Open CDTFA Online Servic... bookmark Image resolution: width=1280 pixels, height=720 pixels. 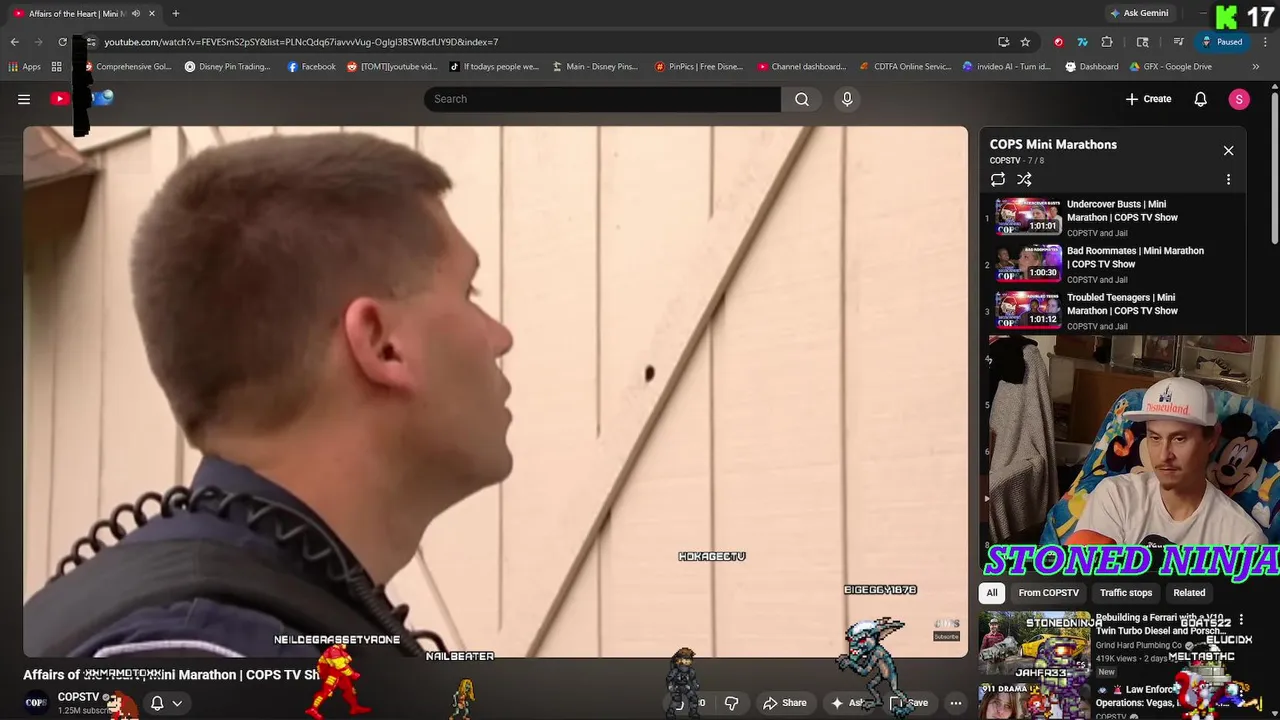(x=906, y=67)
